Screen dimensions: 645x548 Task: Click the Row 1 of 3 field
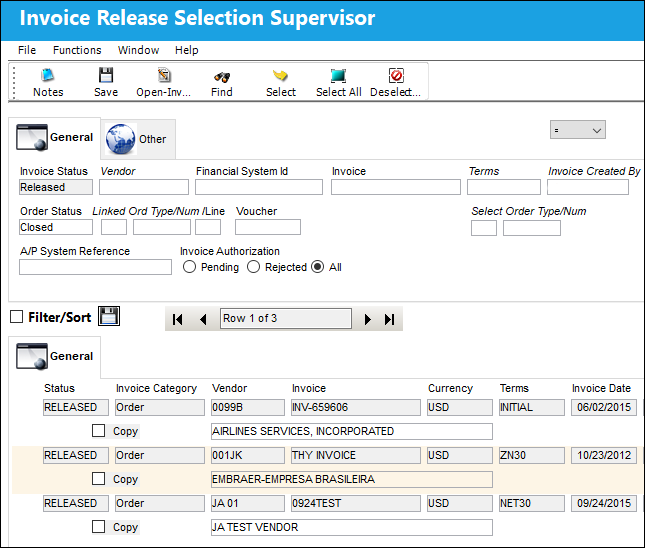click(286, 318)
